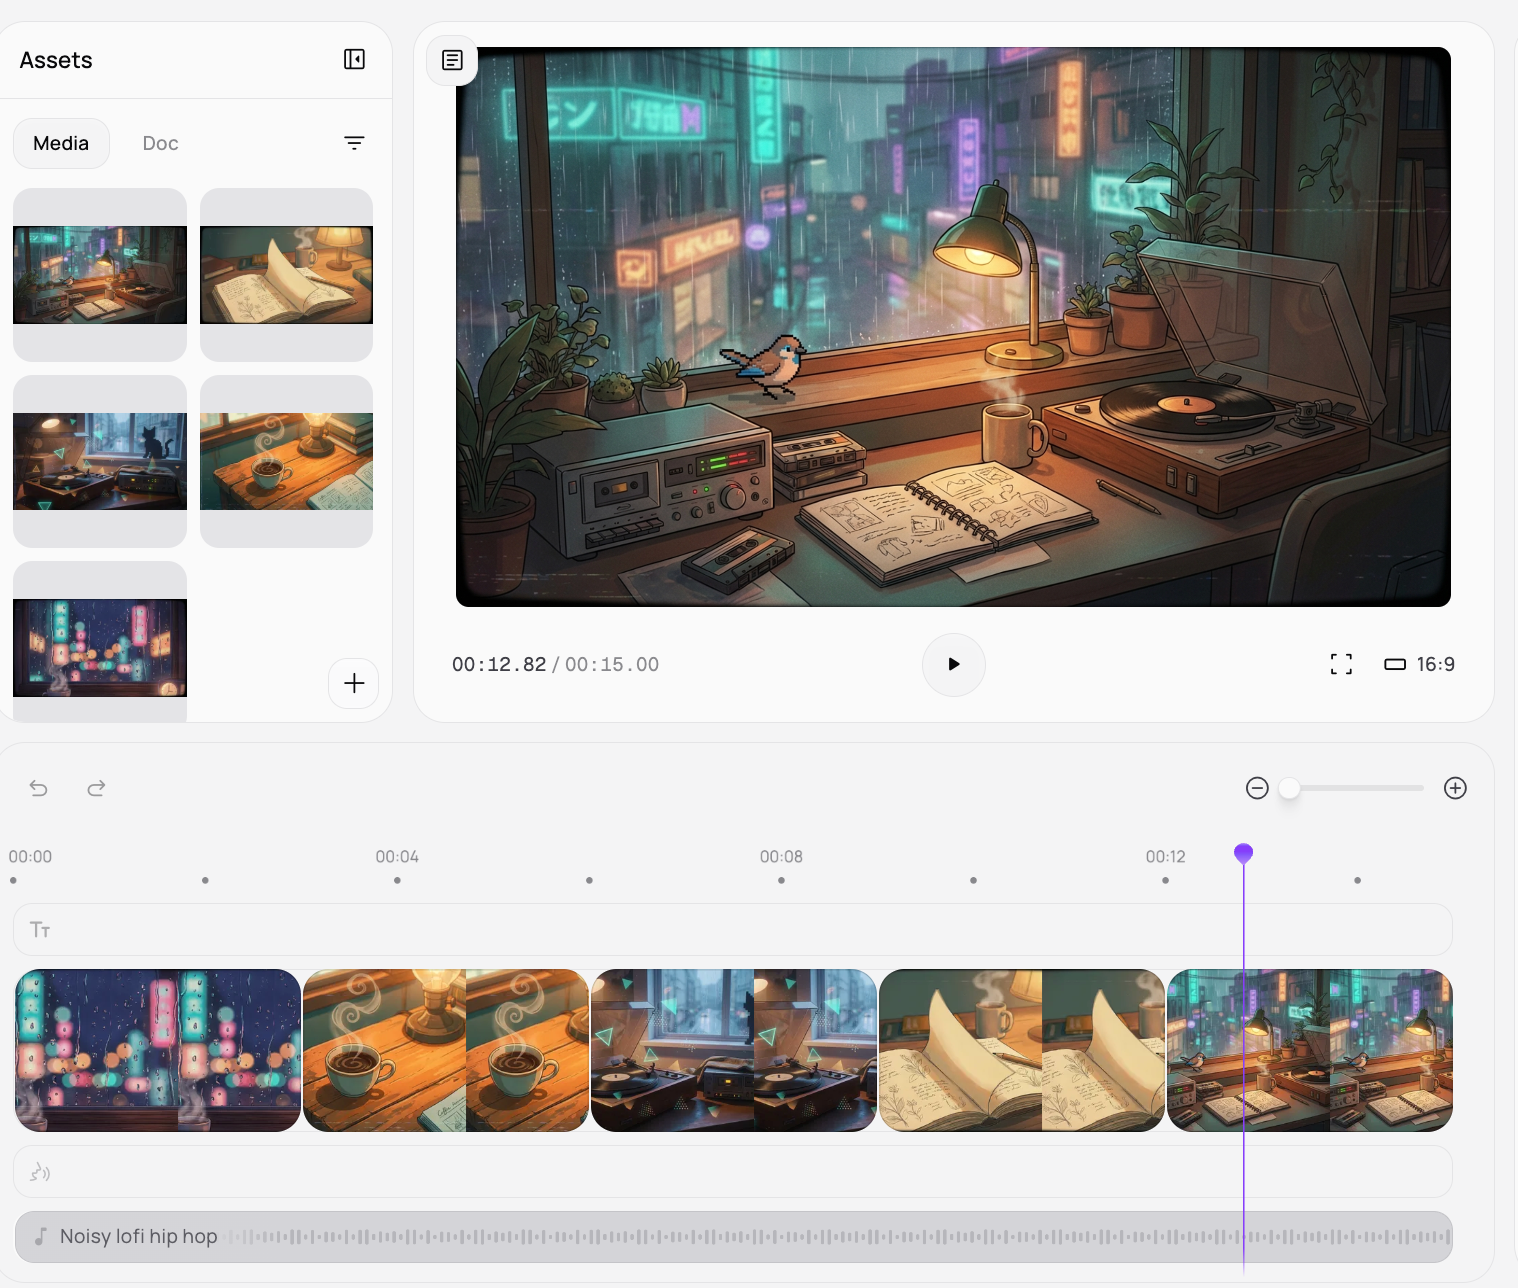
Task: Click the empty text track row
Action: [x=733, y=930]
